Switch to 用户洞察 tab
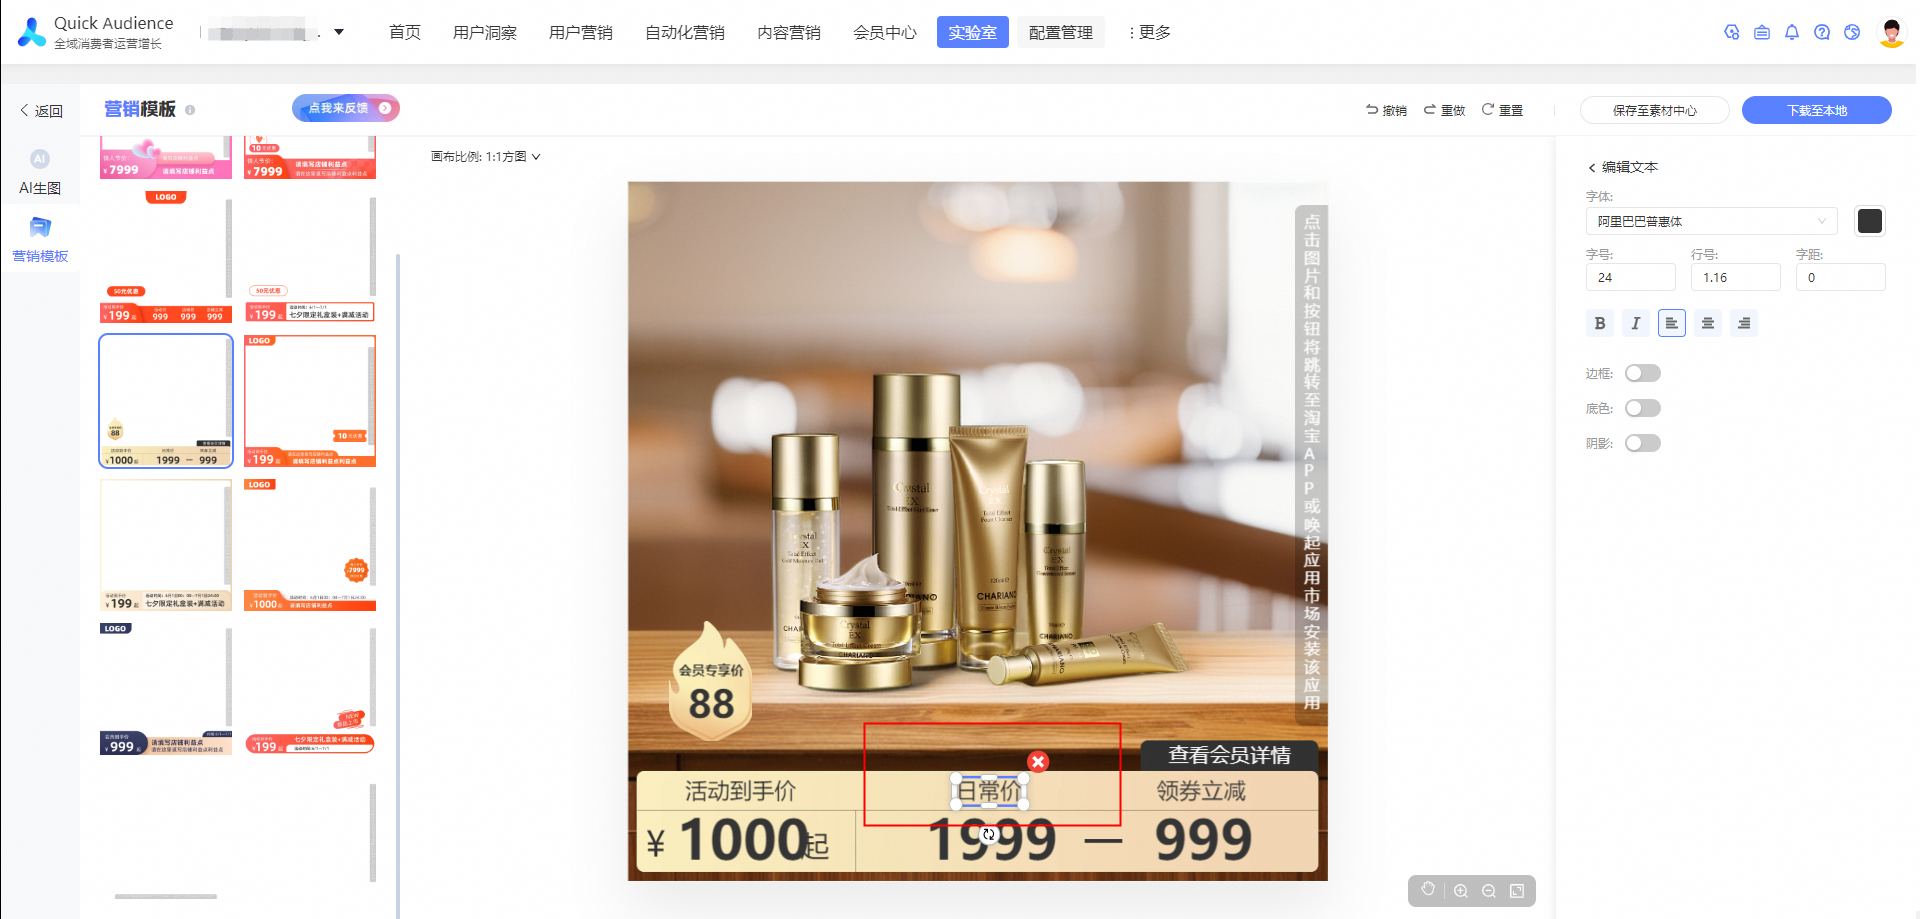The height and width of the screenshot is (919, 1920). pyautogui.click(x=485, y=32)
